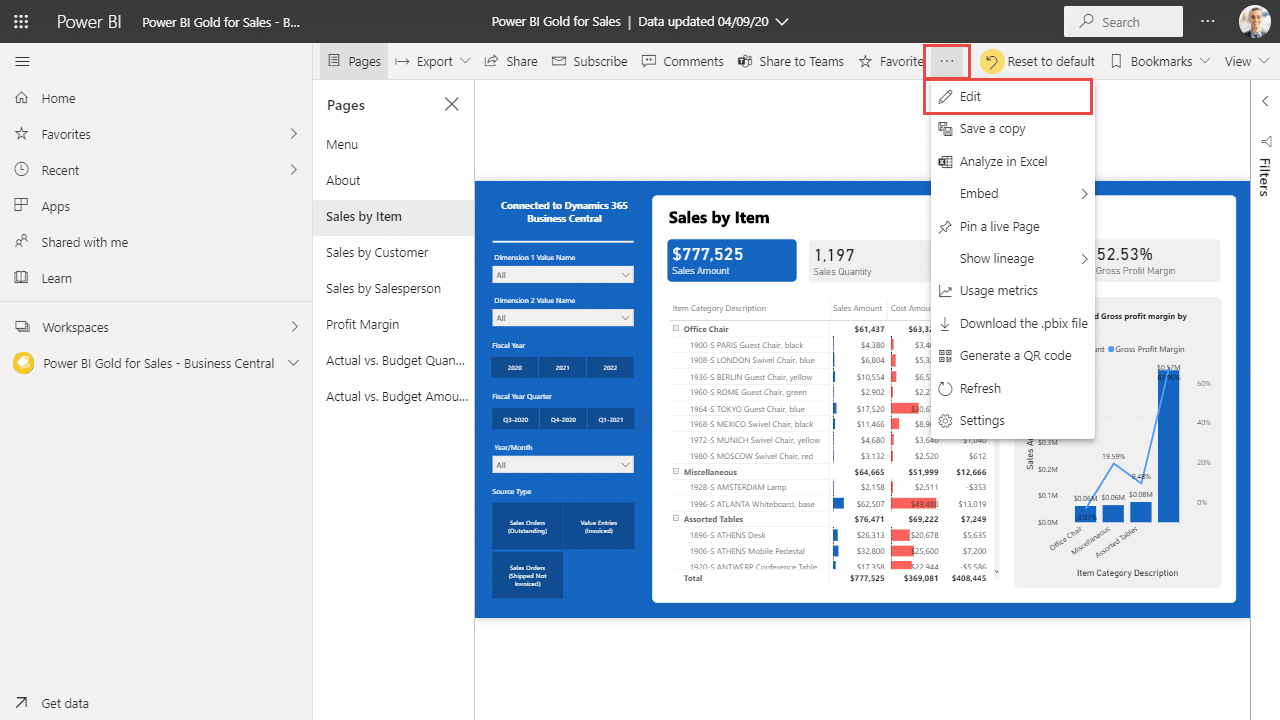Collapse Office Chair category row

pyautogui.click(x=676, y=328)
